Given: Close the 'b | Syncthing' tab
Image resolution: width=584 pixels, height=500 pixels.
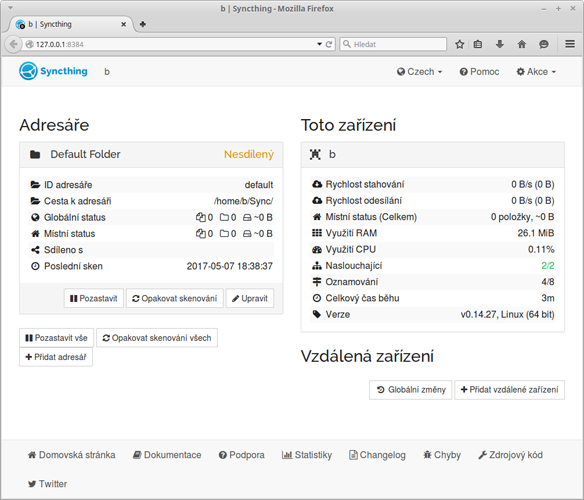Looking at the screenshot, I should coord(124,24).
